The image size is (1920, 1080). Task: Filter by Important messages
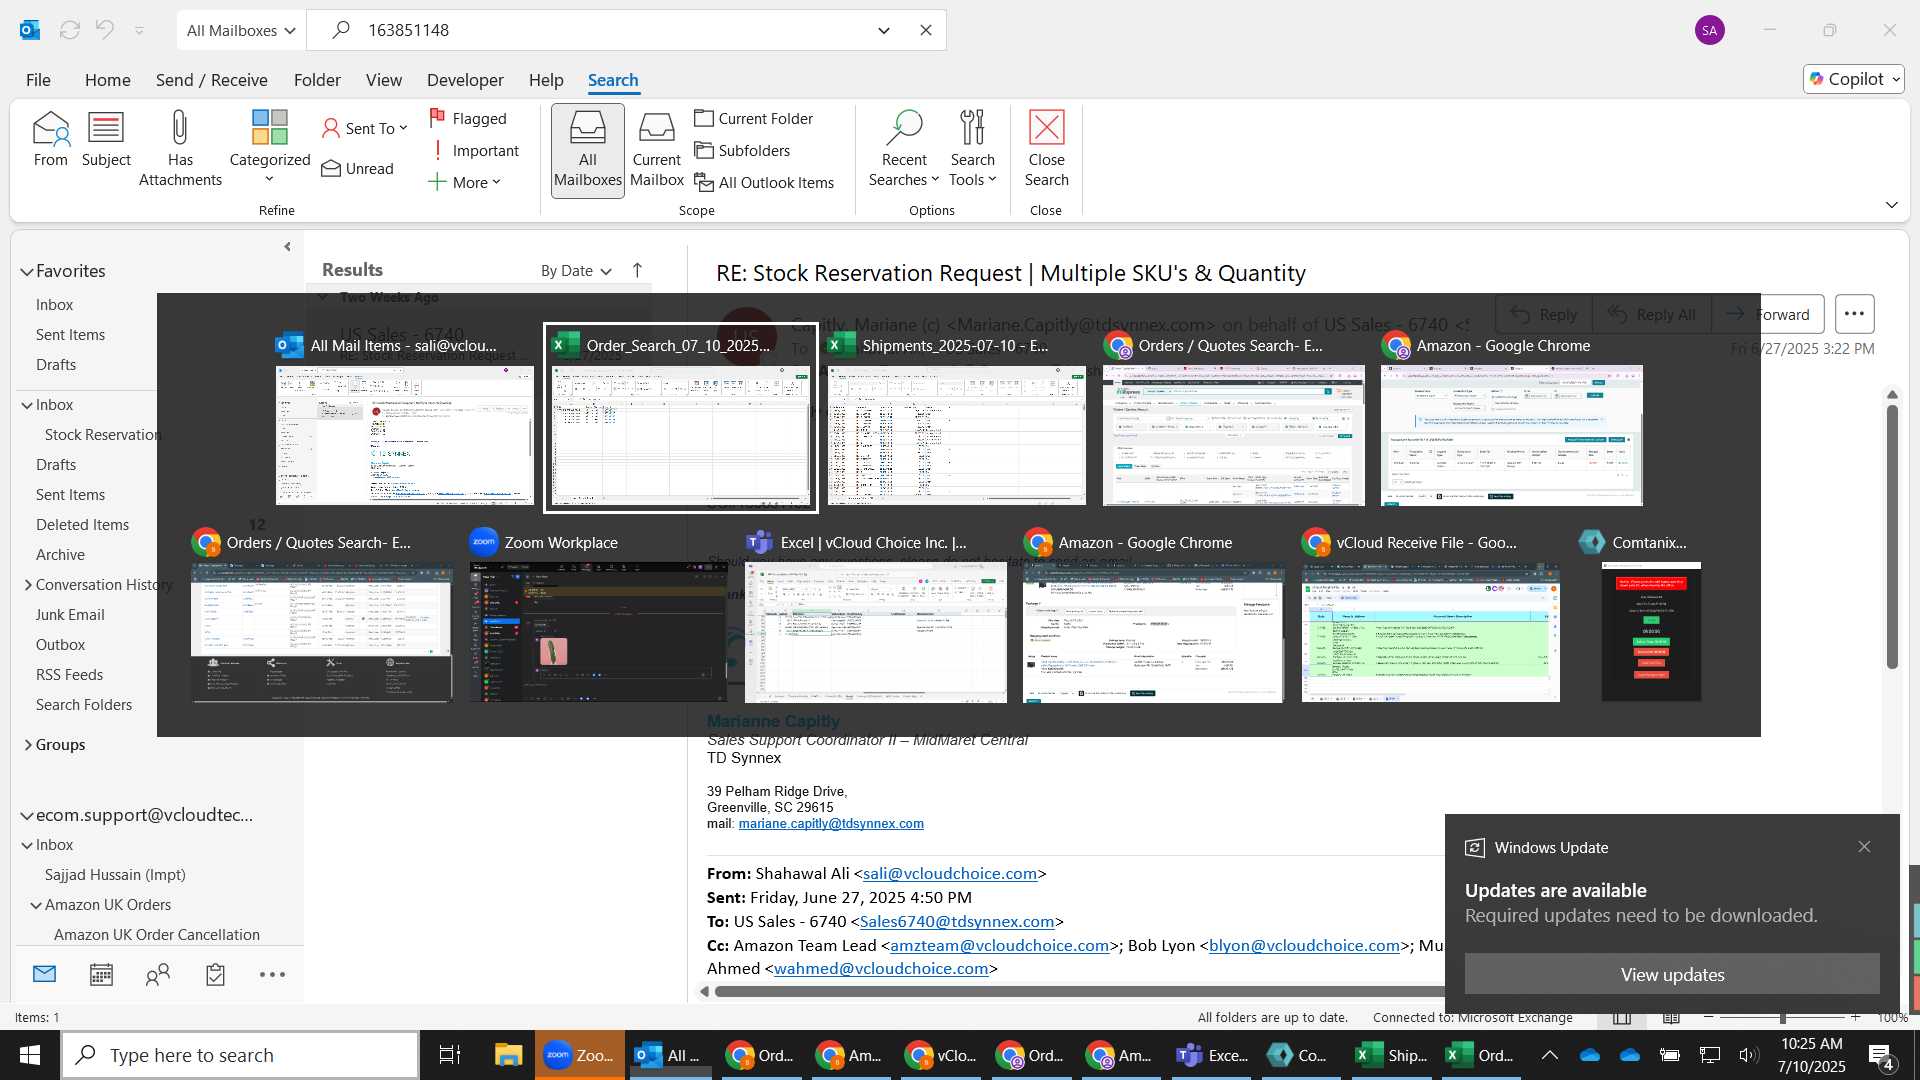click(x=474, y=150)
